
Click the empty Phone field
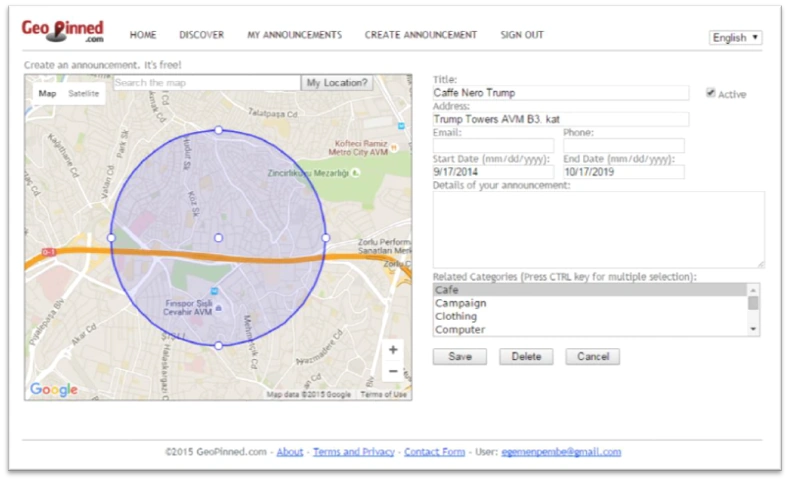coord(624,145)
